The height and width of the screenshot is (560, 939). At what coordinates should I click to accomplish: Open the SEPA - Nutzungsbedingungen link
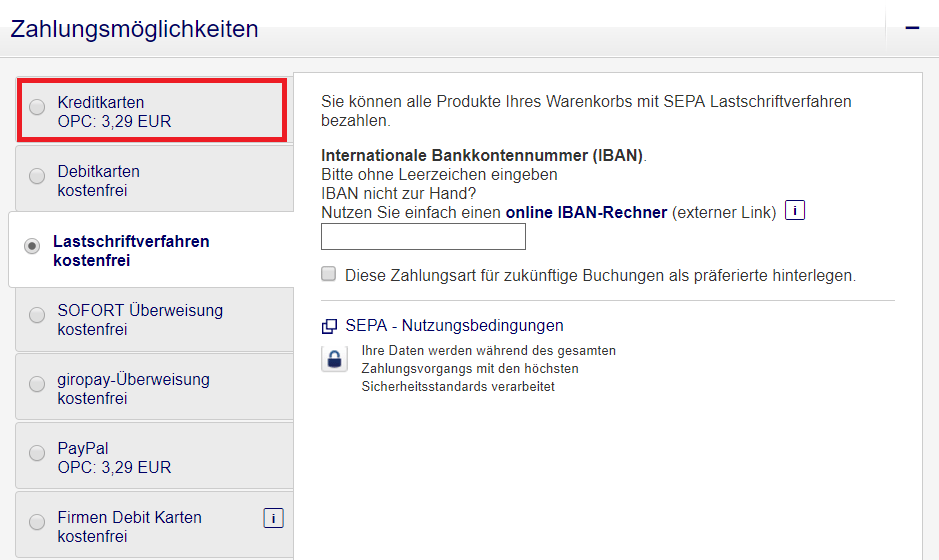click(454, 325)
